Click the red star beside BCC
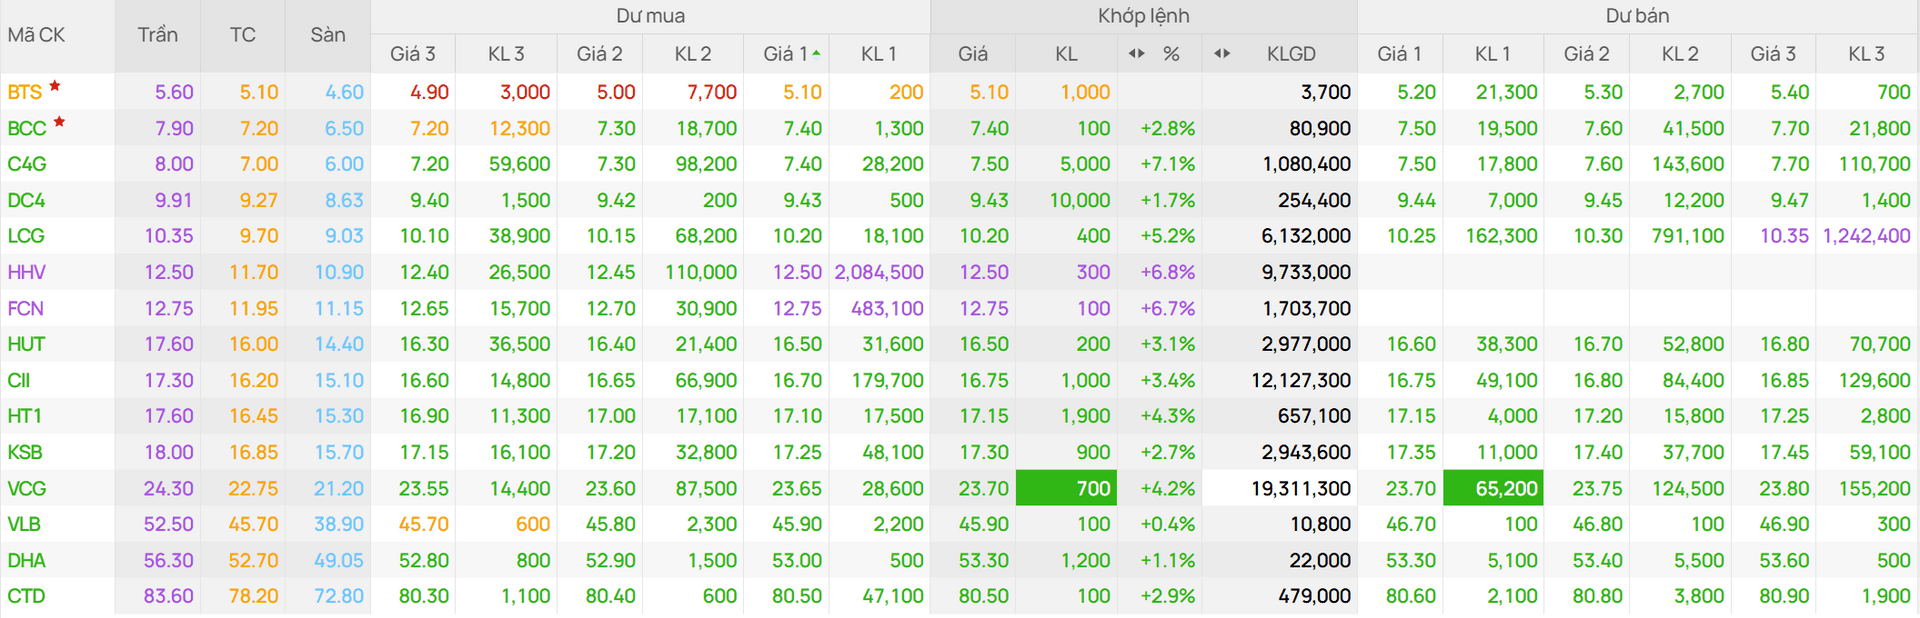The image size is (1920, 618). 59,122
